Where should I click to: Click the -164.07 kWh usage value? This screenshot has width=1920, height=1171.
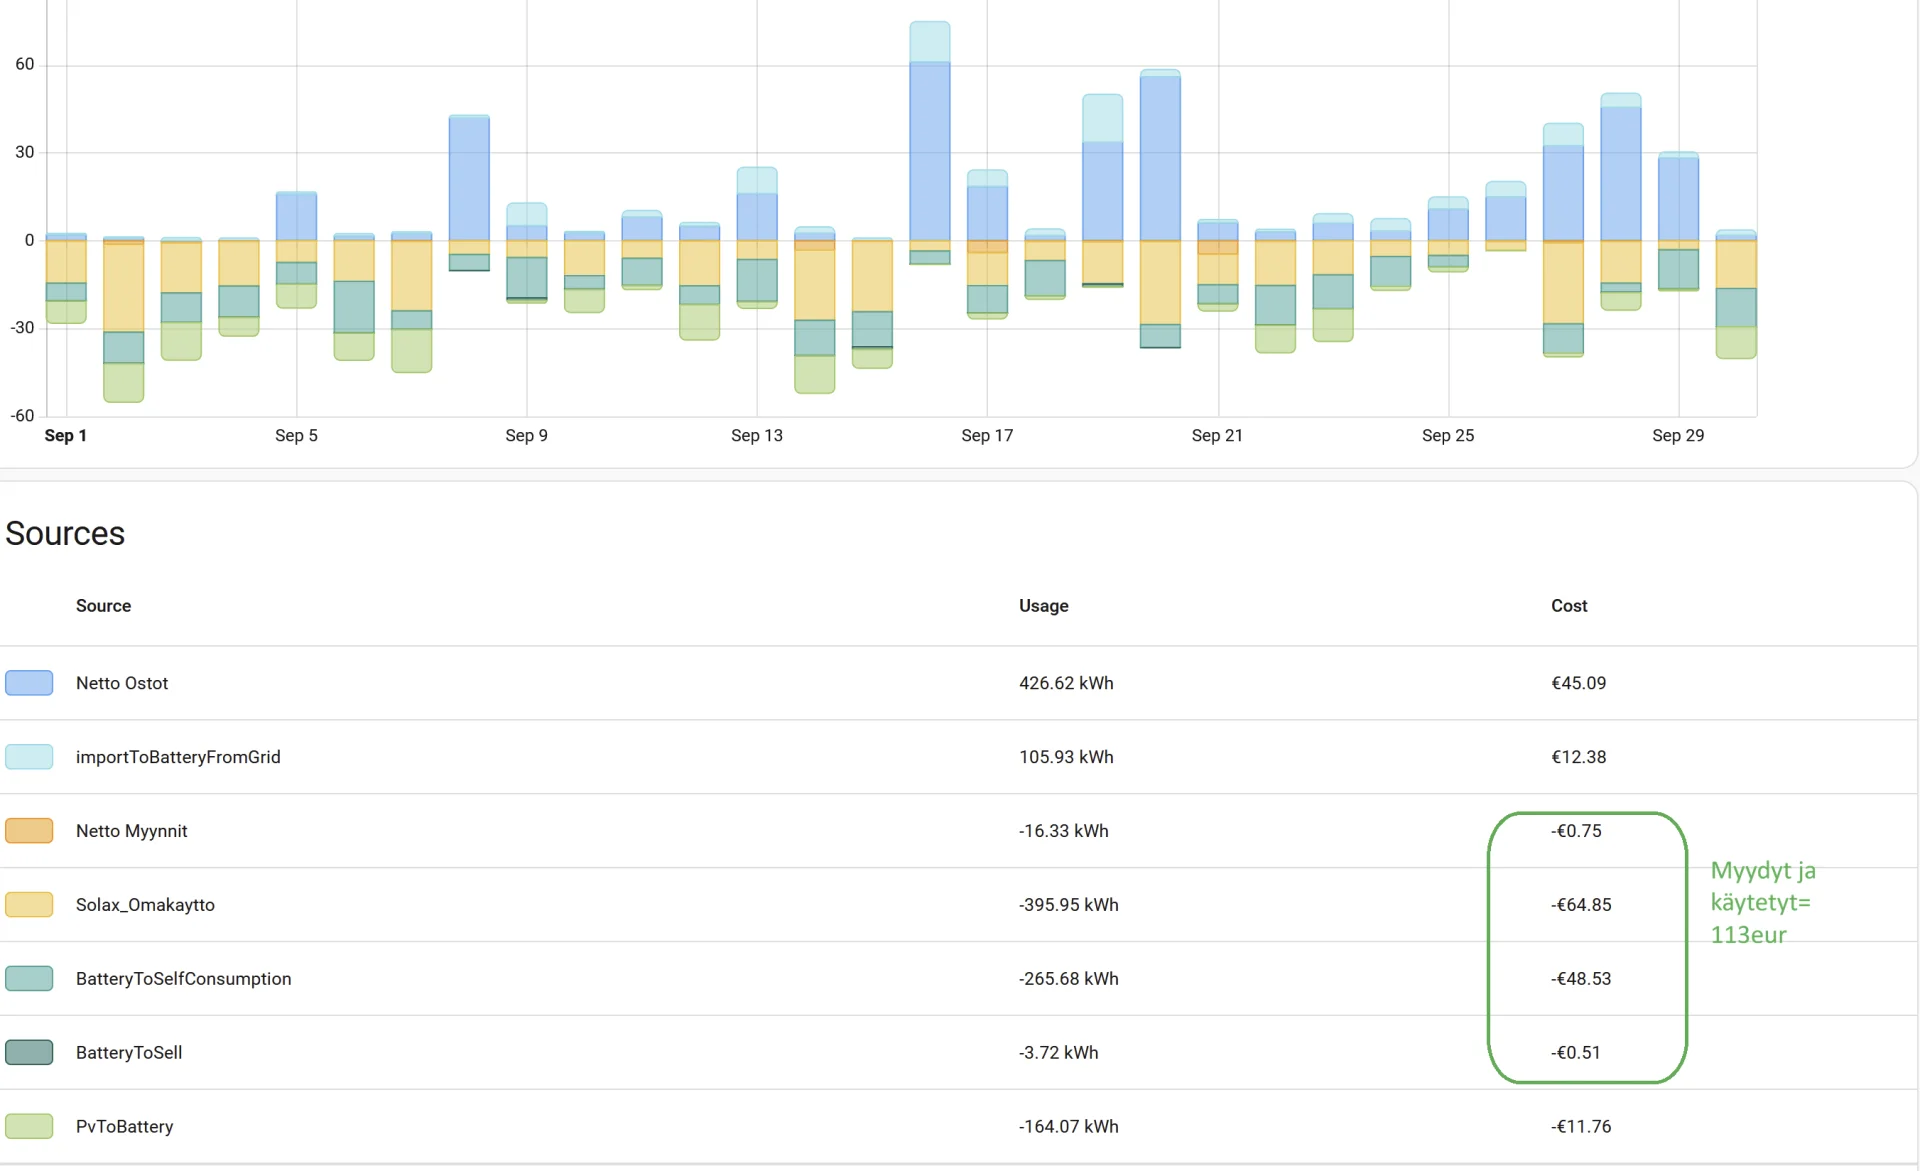point(1069,1127)
